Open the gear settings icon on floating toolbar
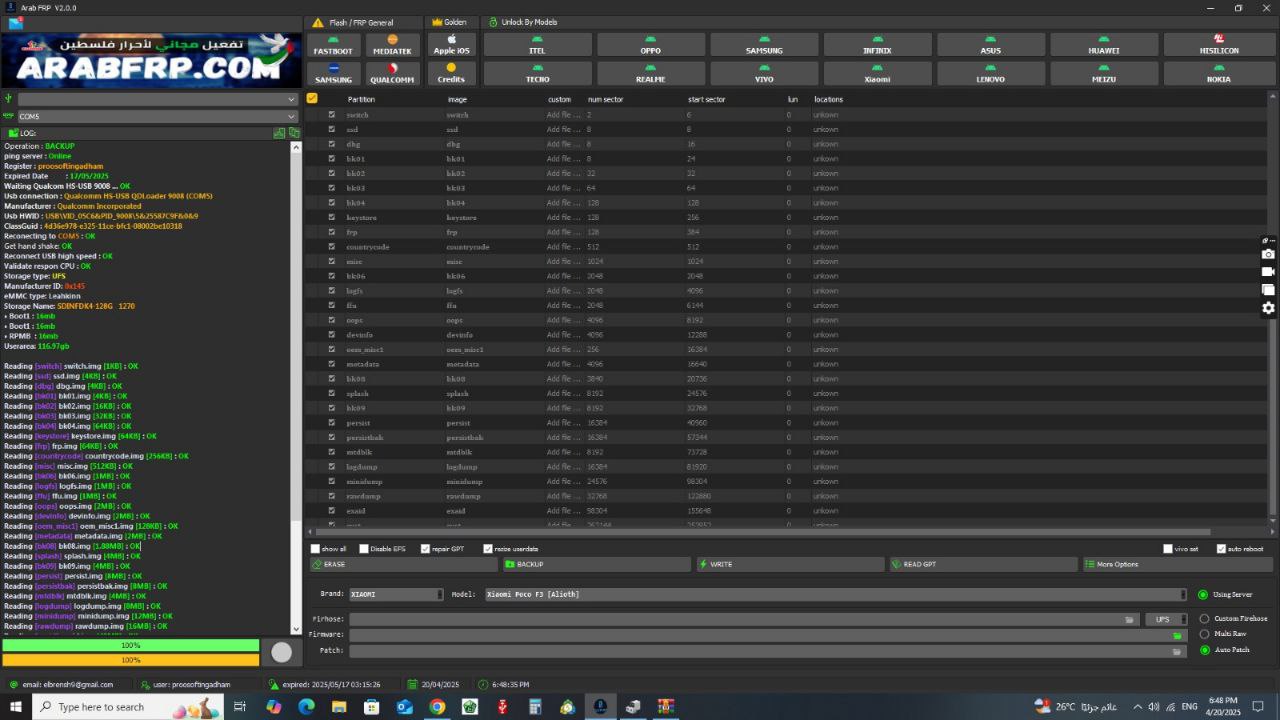This screenshot has width=1280, height=720. 1268,308
